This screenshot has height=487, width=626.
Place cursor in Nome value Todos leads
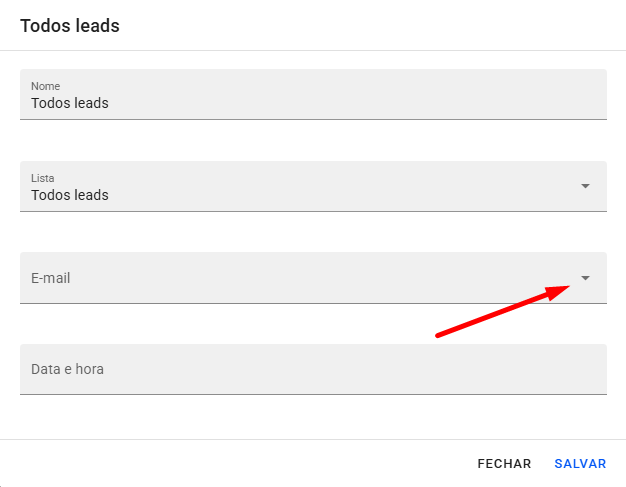coord(70,103)
